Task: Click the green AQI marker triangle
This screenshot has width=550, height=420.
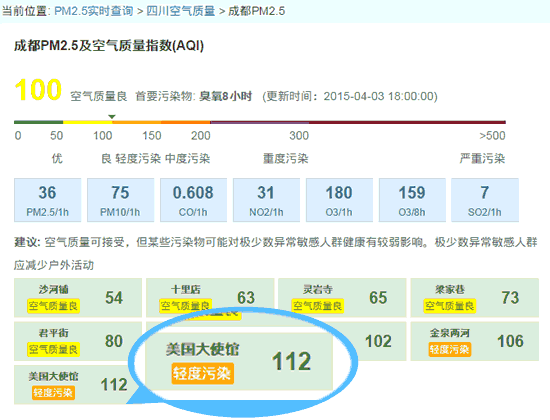Action: click(x=112, y=116)
